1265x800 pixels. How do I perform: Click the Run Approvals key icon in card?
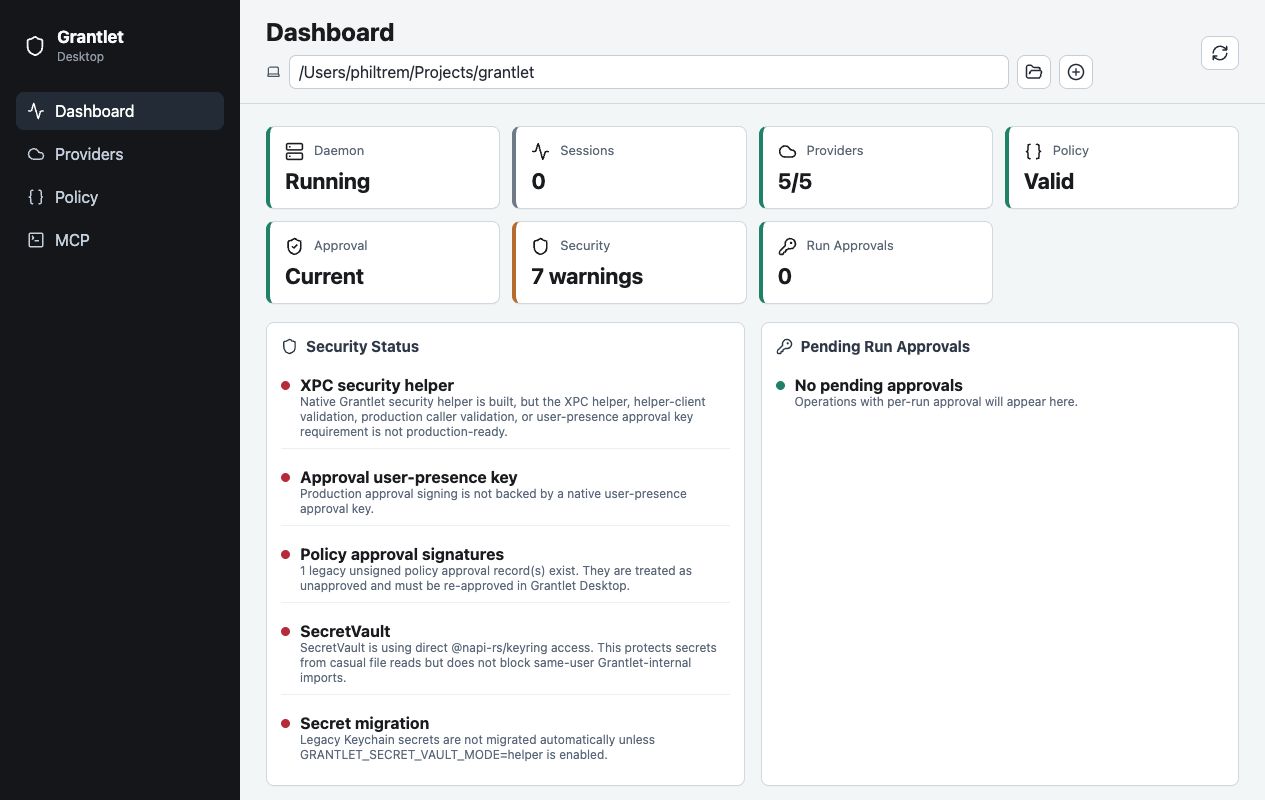[787, 246]
